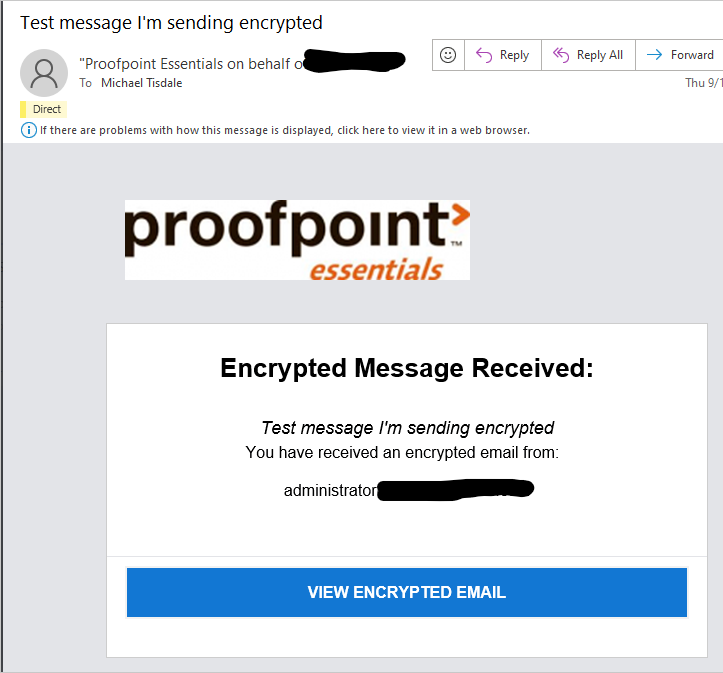Forward this email message
Screen dimensions: 723x673
681,55
